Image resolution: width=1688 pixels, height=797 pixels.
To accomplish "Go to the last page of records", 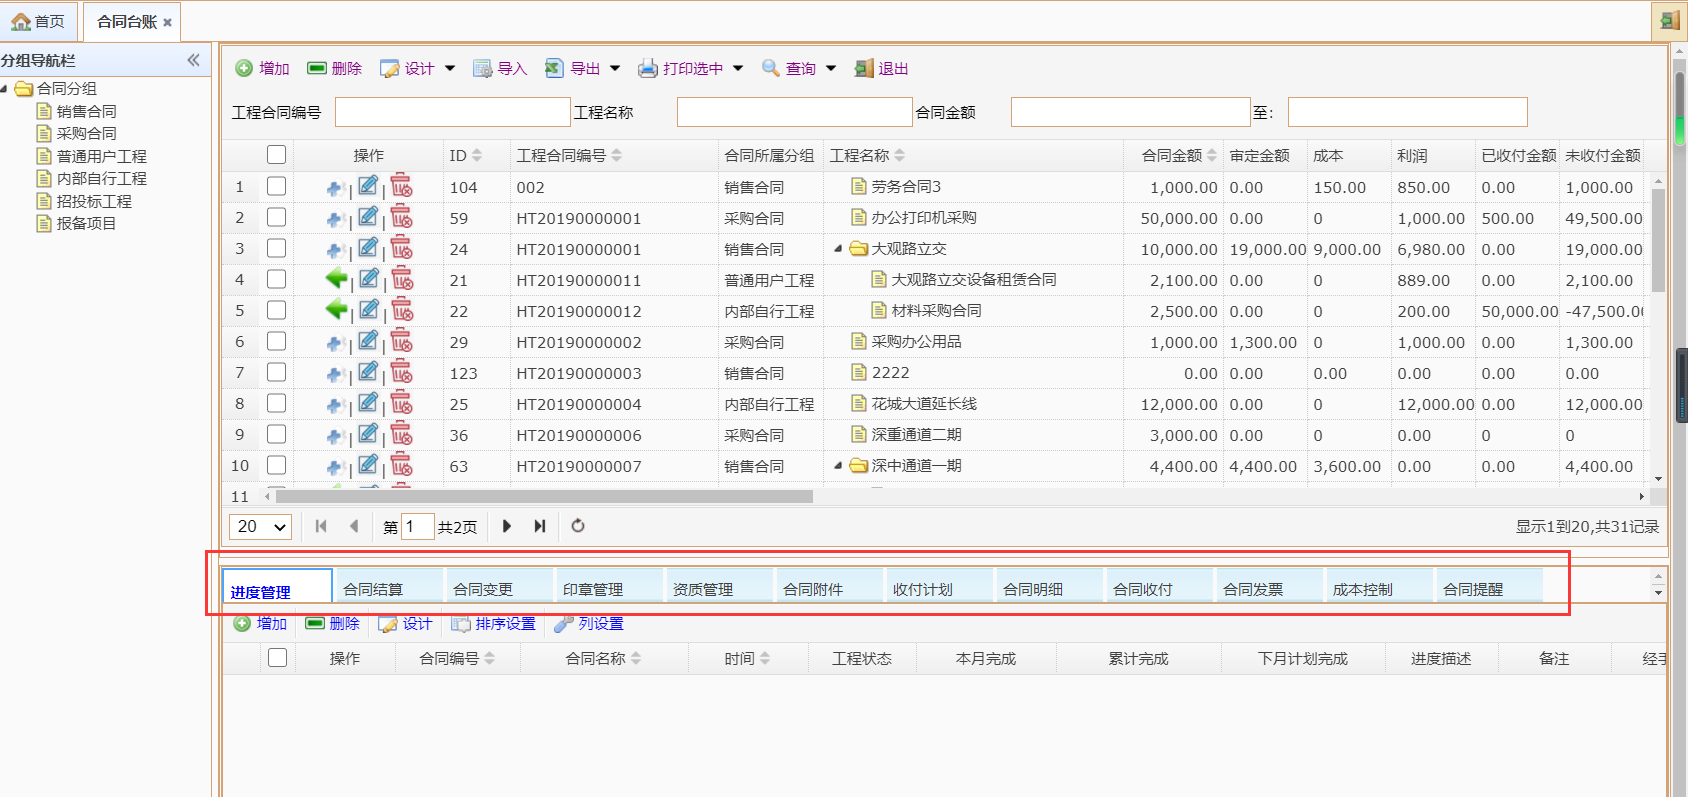I will point(540,526).
